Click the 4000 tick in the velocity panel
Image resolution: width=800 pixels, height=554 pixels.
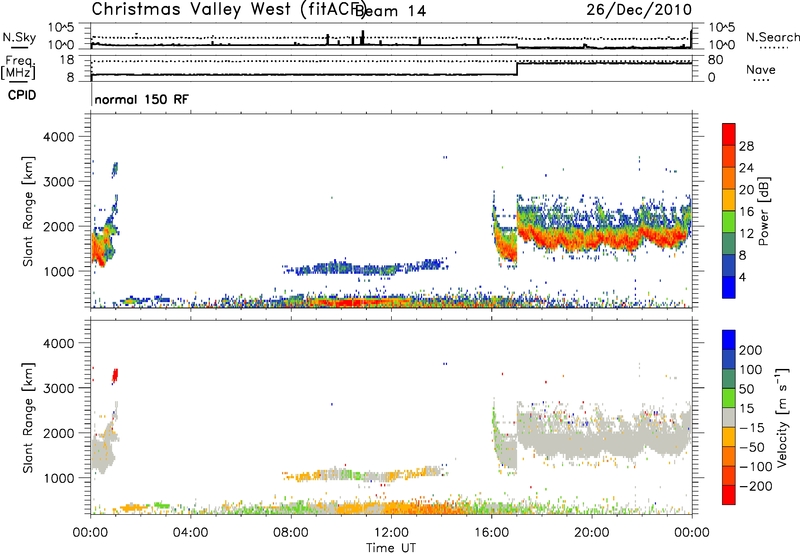(59, 343)
